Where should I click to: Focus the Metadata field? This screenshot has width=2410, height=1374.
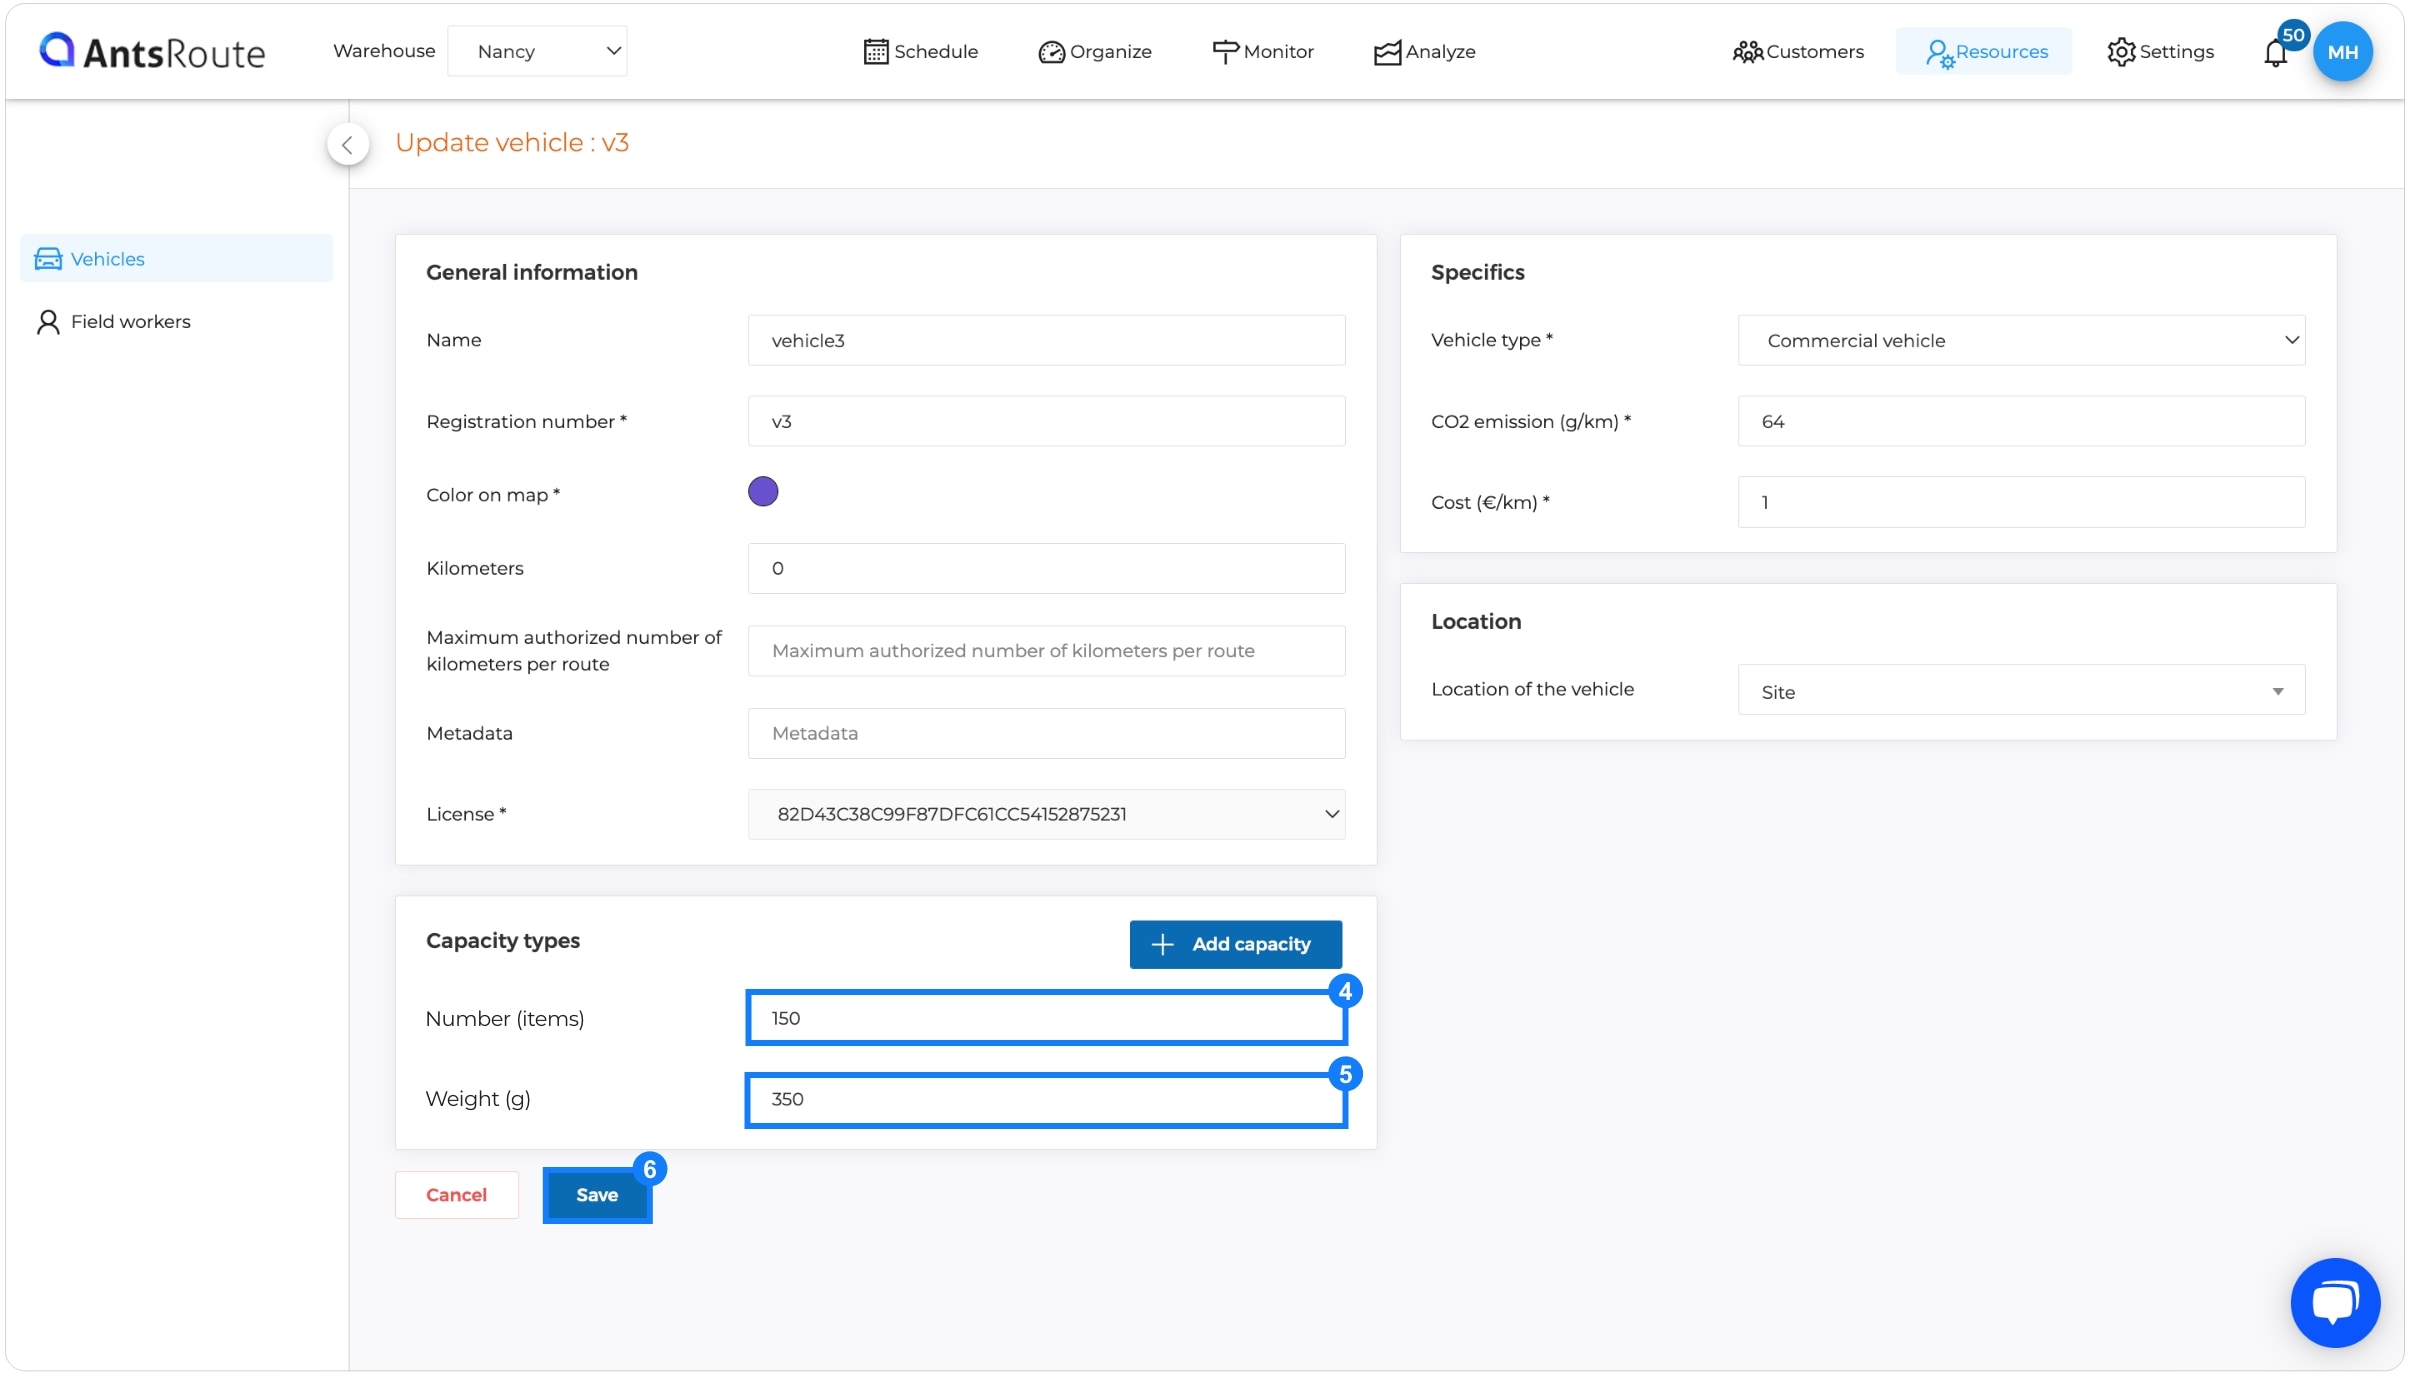pos(1046,733)
